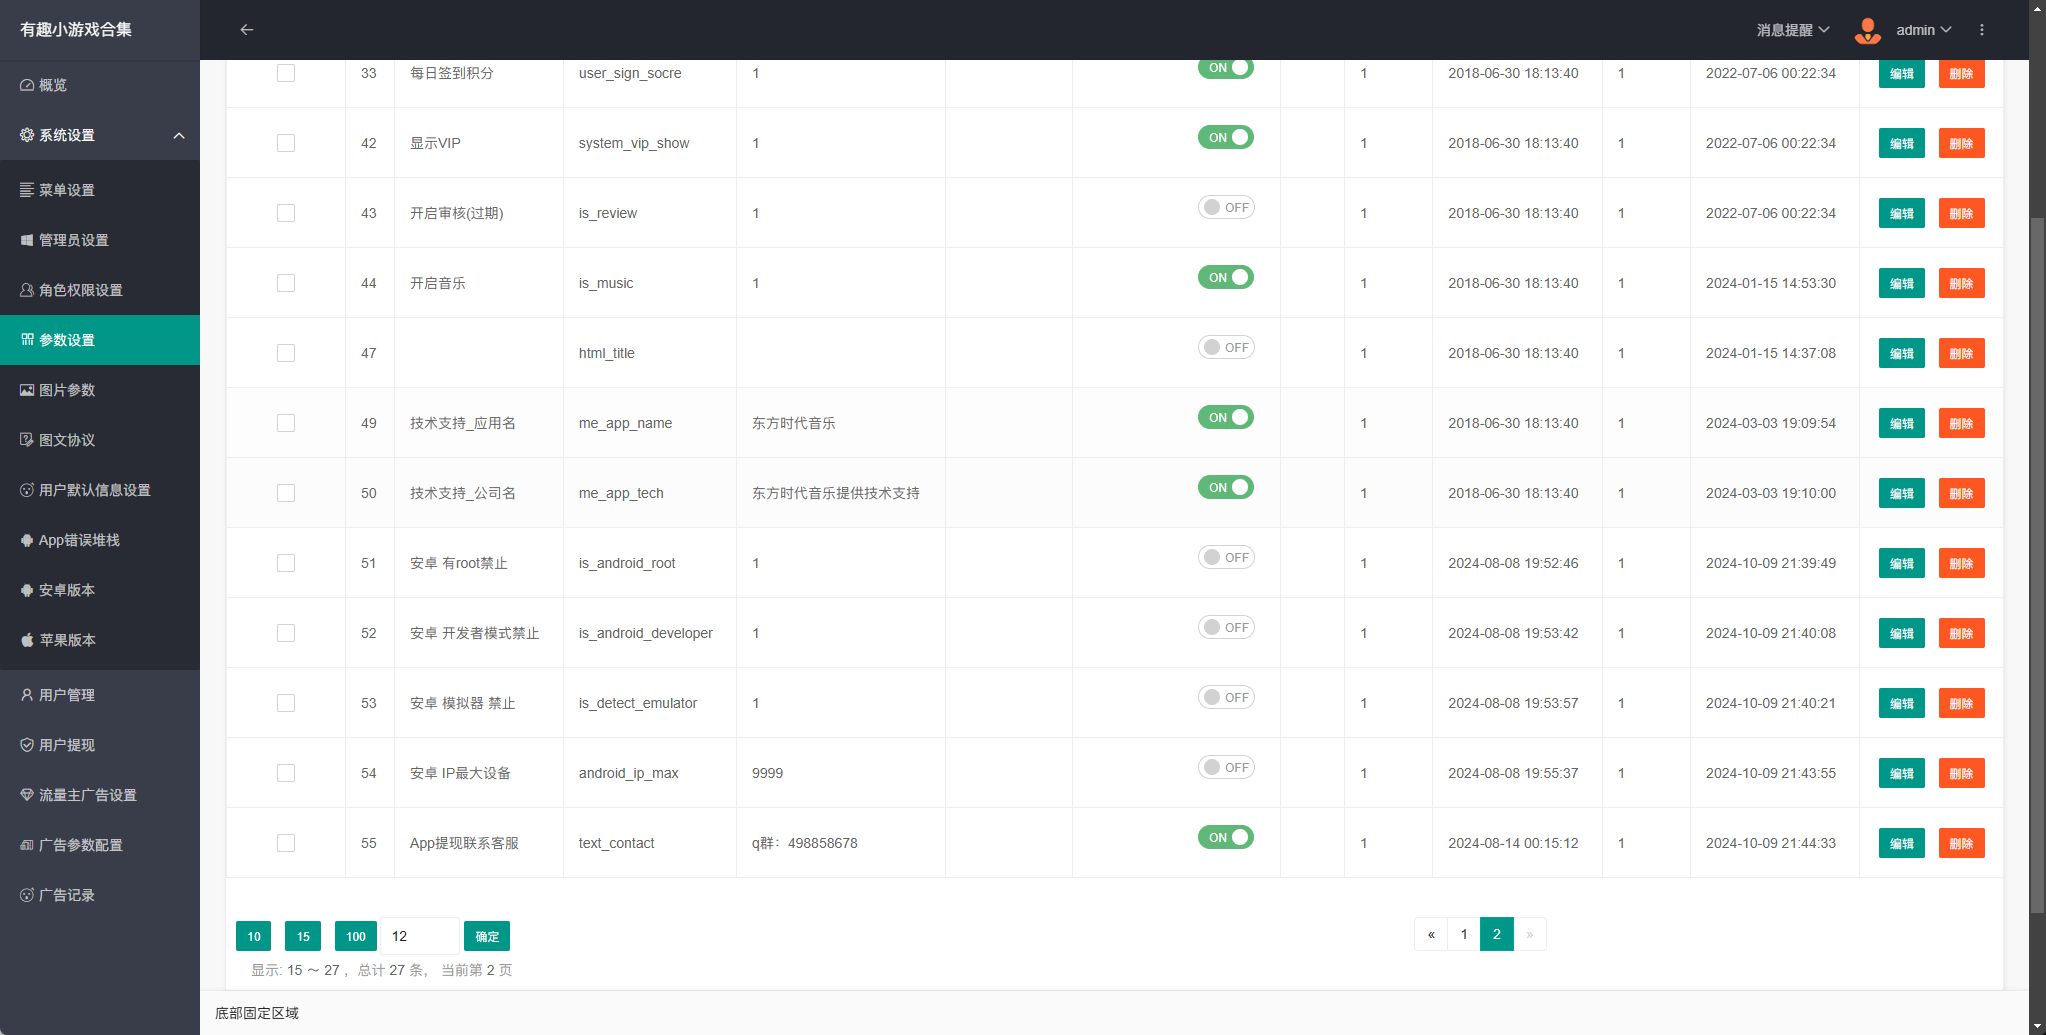Screen dimensions: 2046x1035
Task: Open the 消息提醒 dropdown
Action: 1793,30
